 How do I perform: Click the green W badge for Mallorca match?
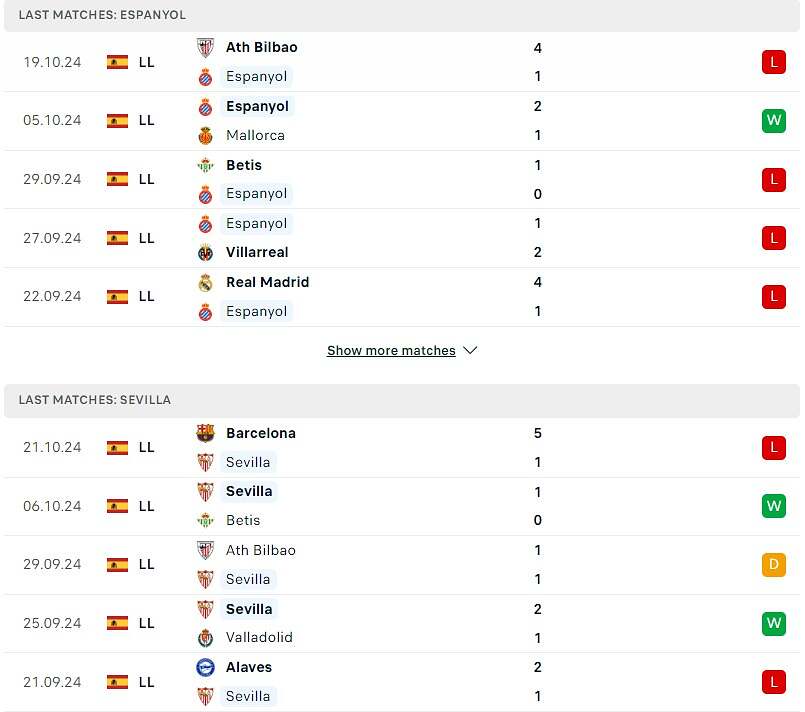(x=773, y=121)
